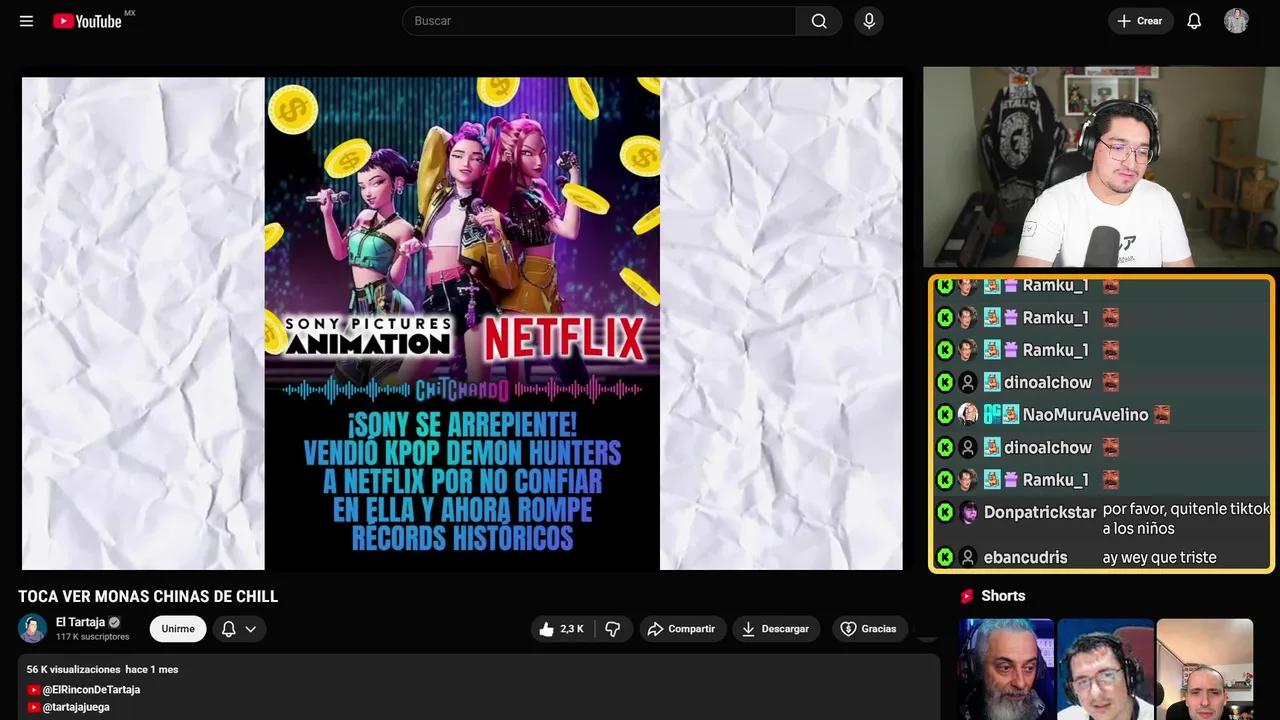Click the Buscar search field

pyautogui.click(x=599, y=21)
